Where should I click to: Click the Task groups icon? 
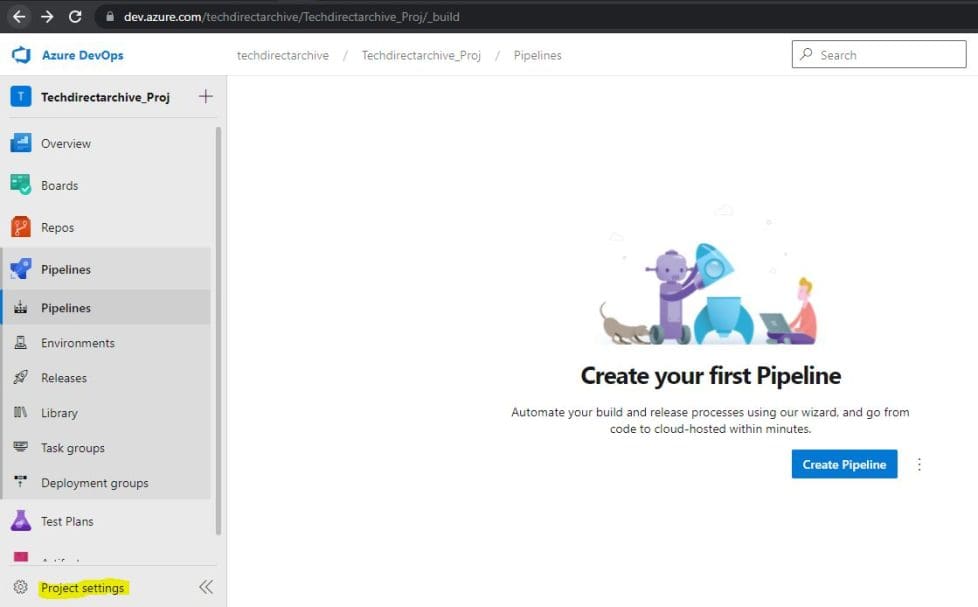21,447
